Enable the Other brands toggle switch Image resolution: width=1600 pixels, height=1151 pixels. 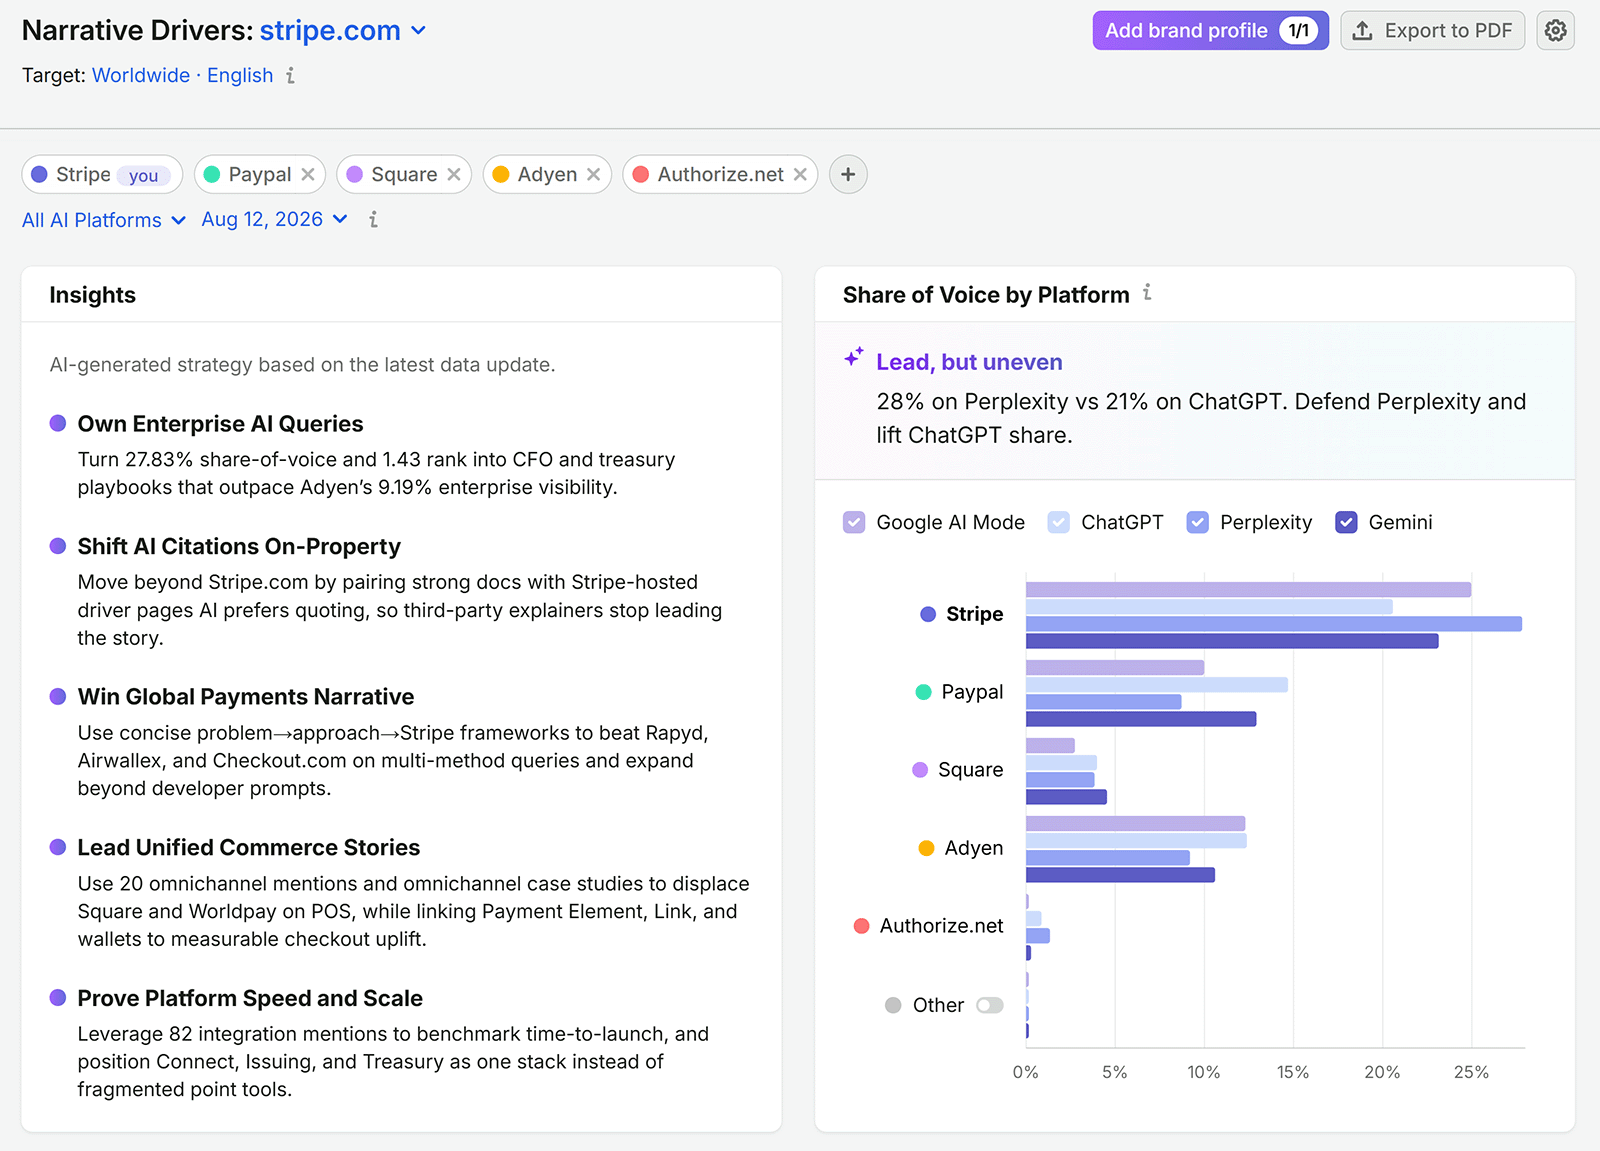coord(990,1005)
